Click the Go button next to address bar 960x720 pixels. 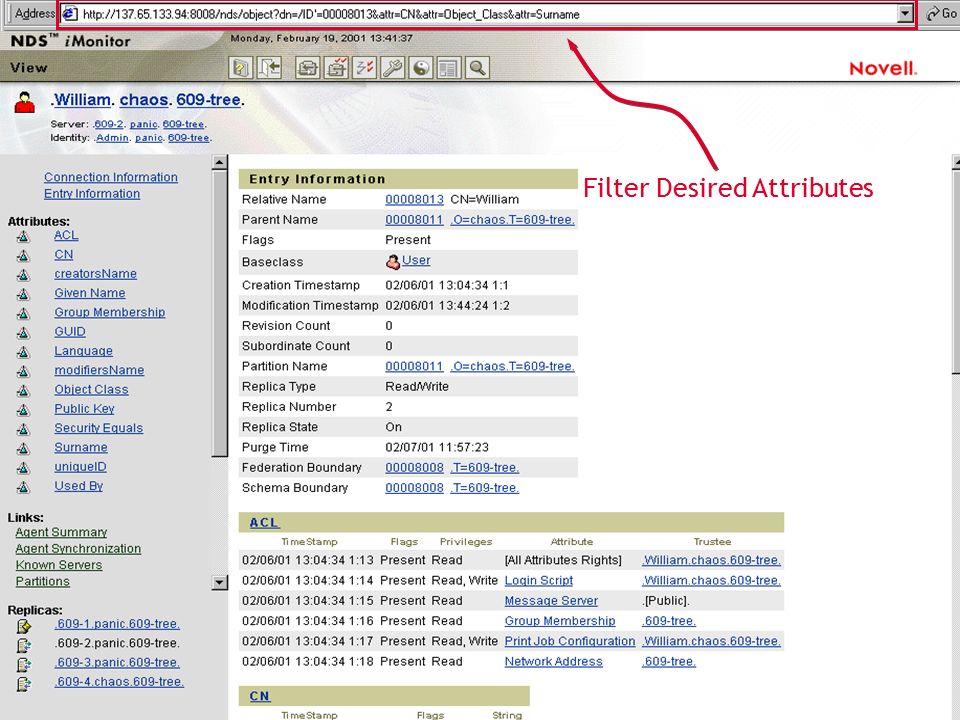[x=942, y=13]
